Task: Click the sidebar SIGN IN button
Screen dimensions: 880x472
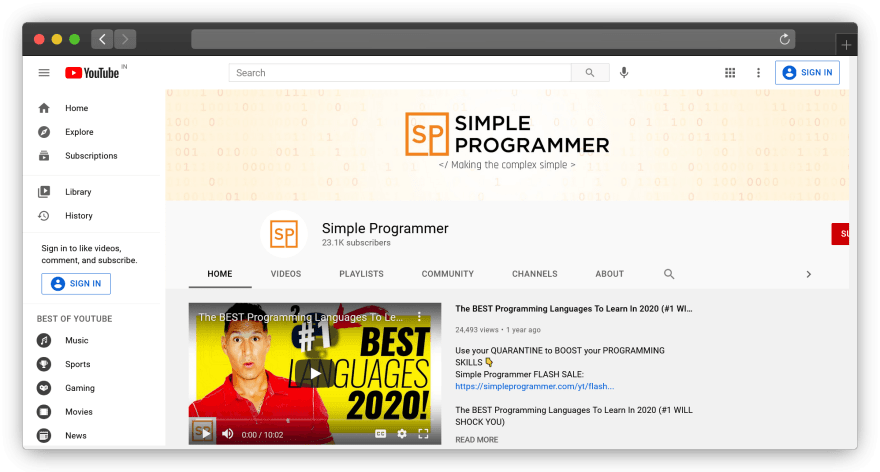Action: coord(76,283)
